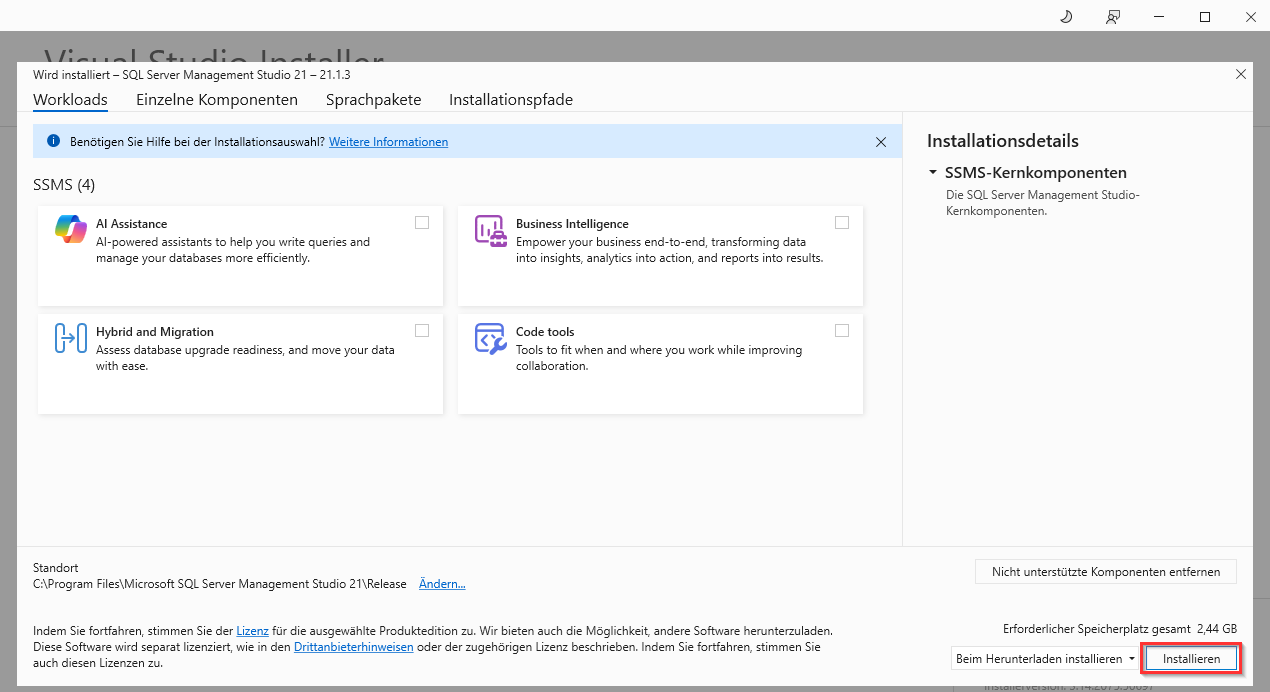Click the SSMS (4) section heading
This screenshot has width=1270, height=692.
click(x=64, y=185)
